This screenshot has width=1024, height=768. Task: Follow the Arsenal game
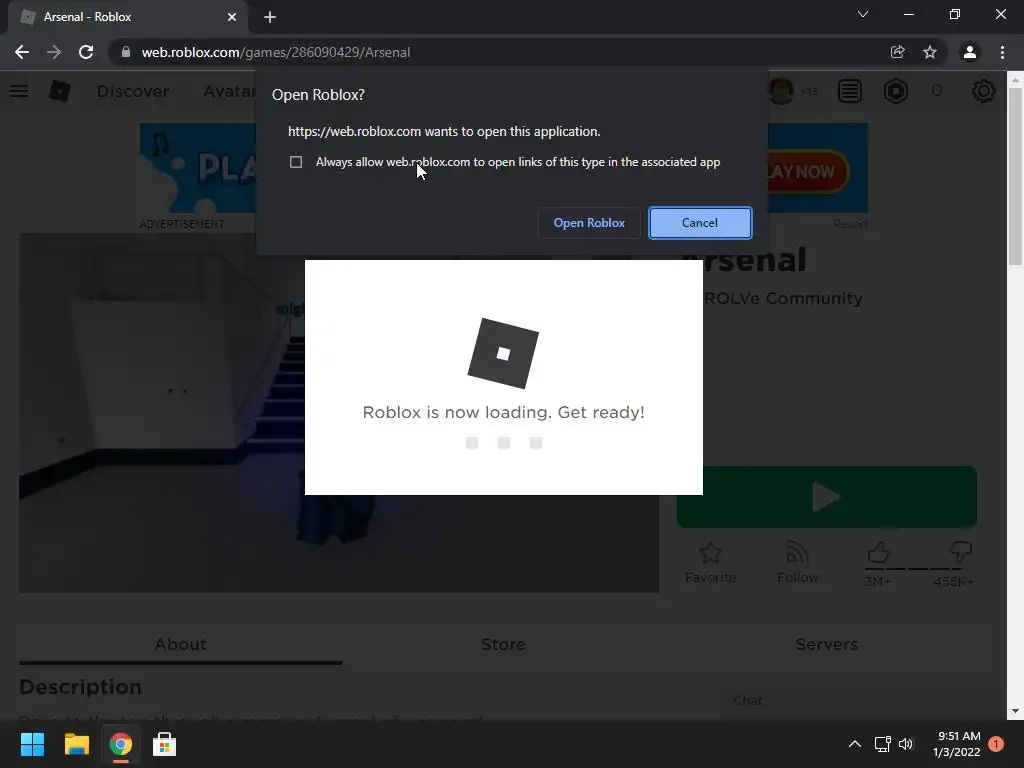(x=797, y=563)
